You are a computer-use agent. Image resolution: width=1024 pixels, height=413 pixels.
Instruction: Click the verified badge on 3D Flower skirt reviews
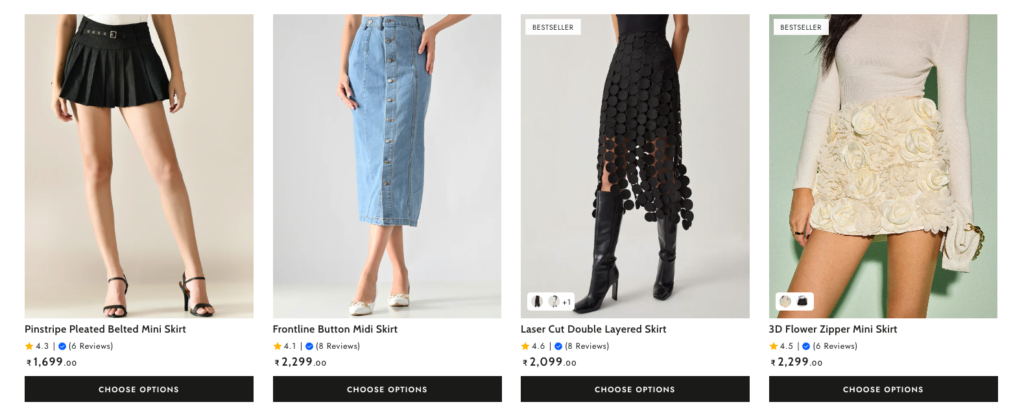[x=806, y=346]
